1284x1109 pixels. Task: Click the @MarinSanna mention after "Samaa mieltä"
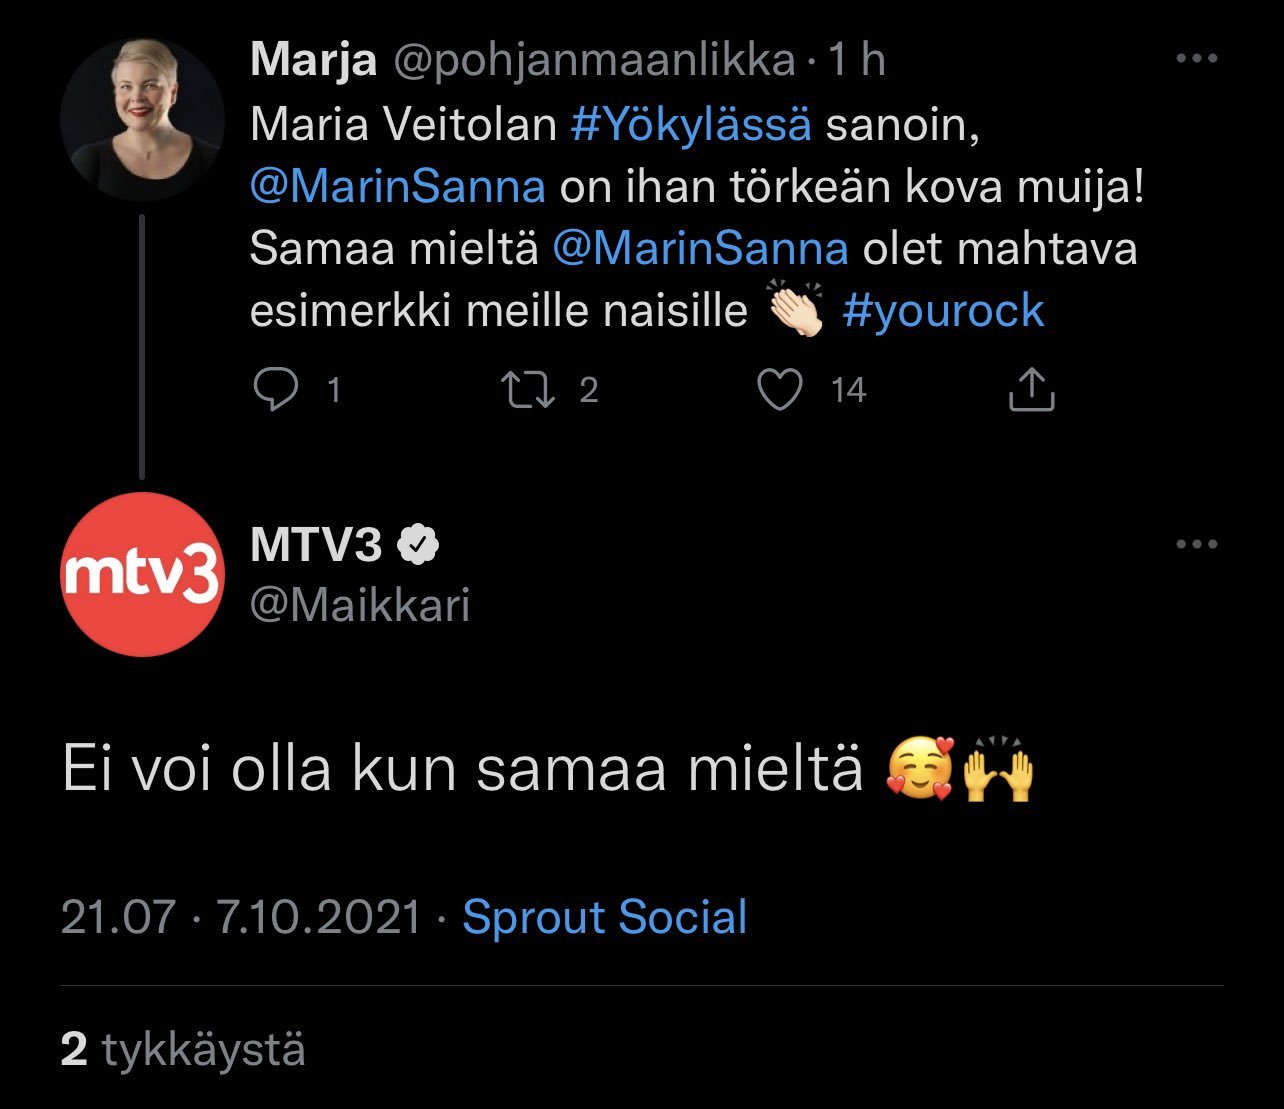click(700, 248)
